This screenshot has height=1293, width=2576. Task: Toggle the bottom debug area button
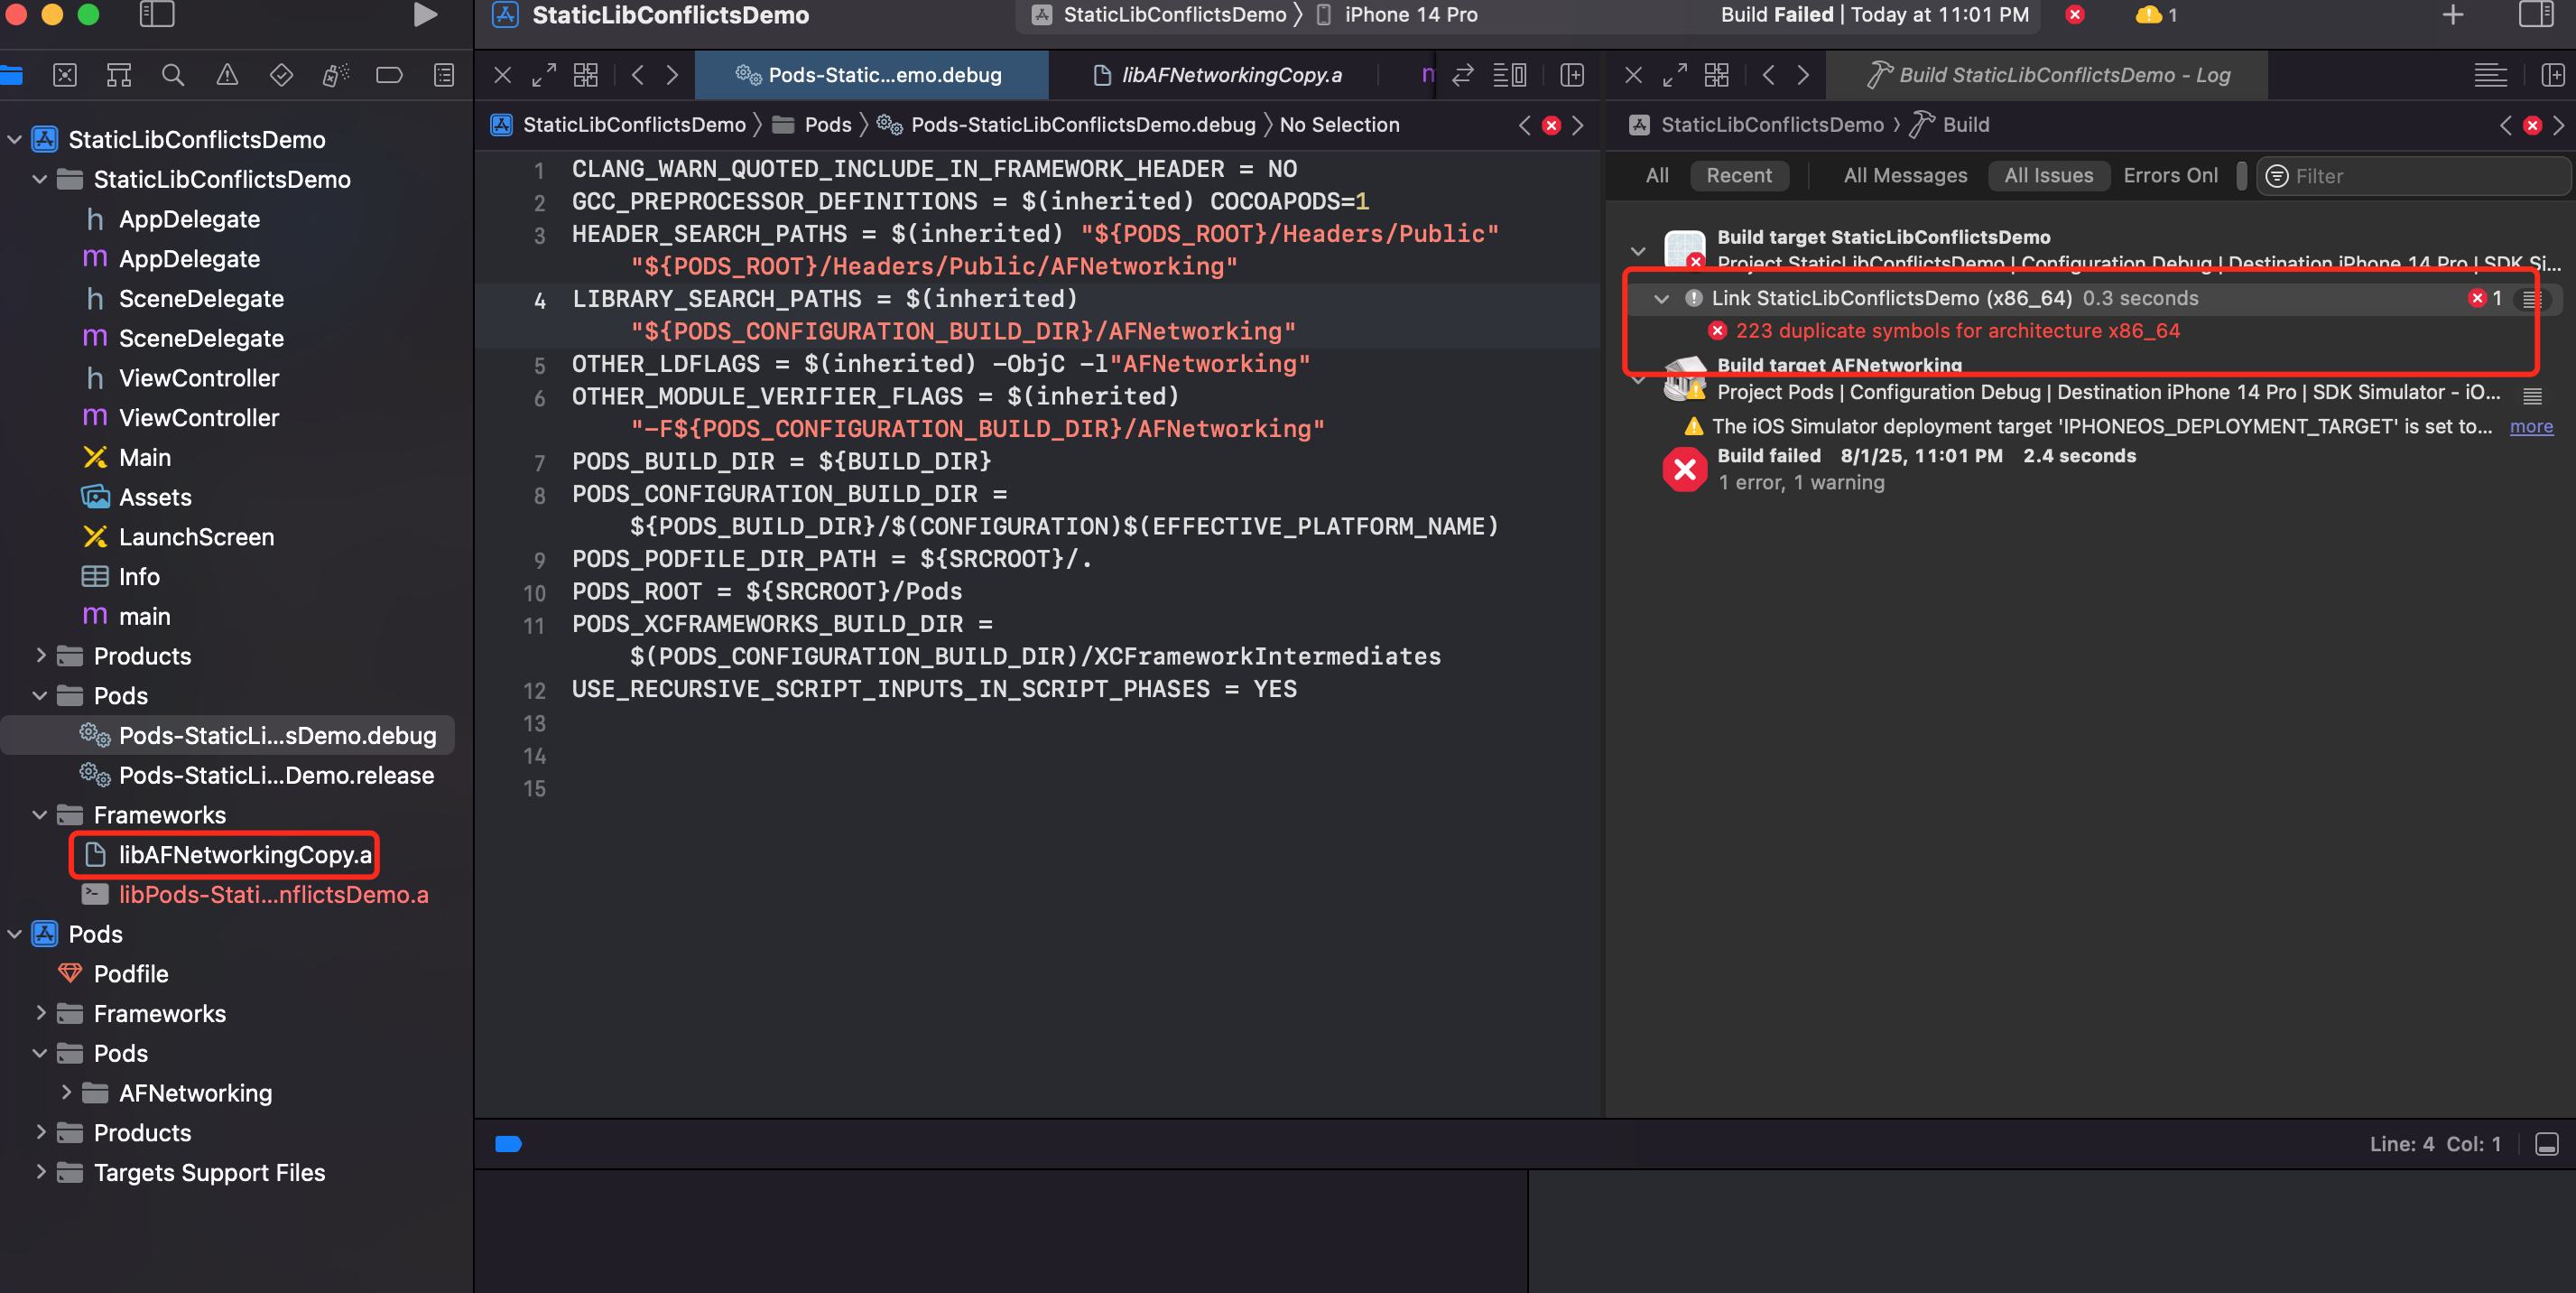2547,1144
